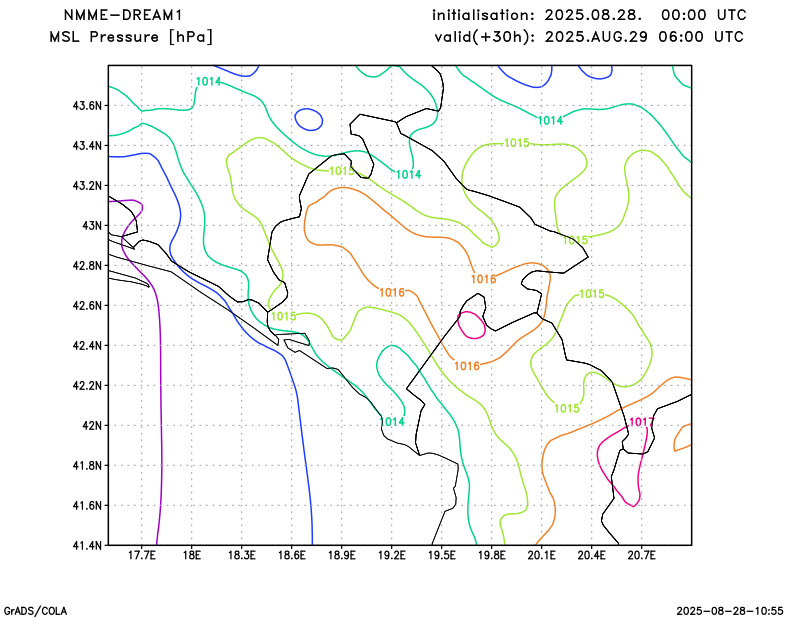Viewport: 800px width, 618px height.
Task: Select the small closed blue contour oval
Action: click(x=309, y=119)
